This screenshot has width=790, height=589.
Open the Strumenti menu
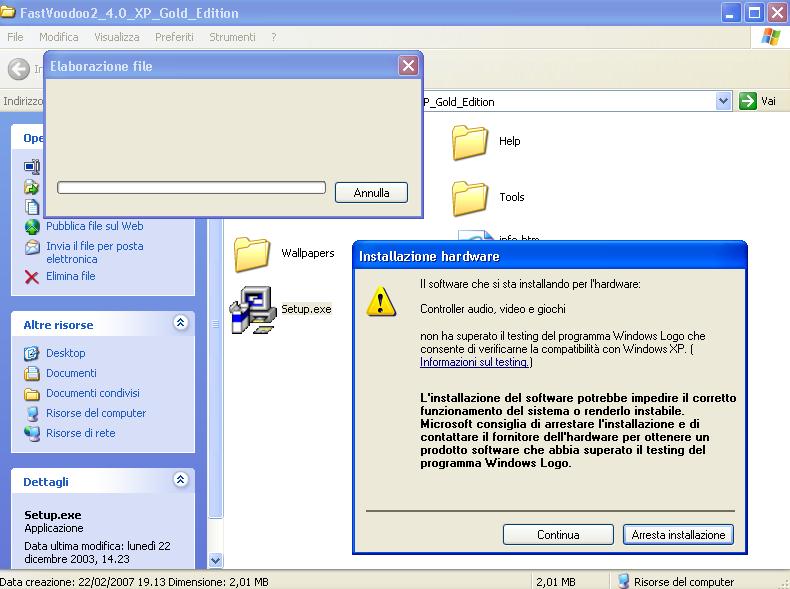232,37
